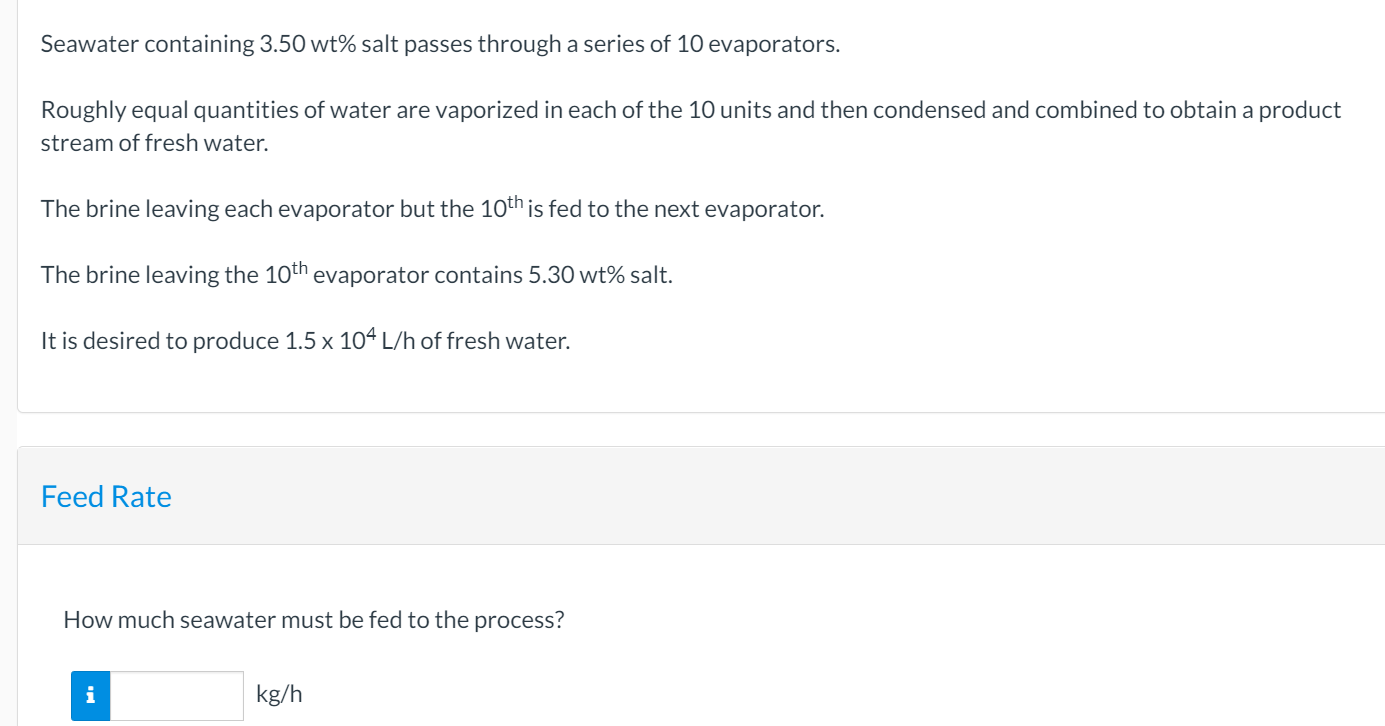Click the seawater feed answer input box
Image resolution: width=1385 pixels, height=726 pixels.
click(x=177, y=695)
